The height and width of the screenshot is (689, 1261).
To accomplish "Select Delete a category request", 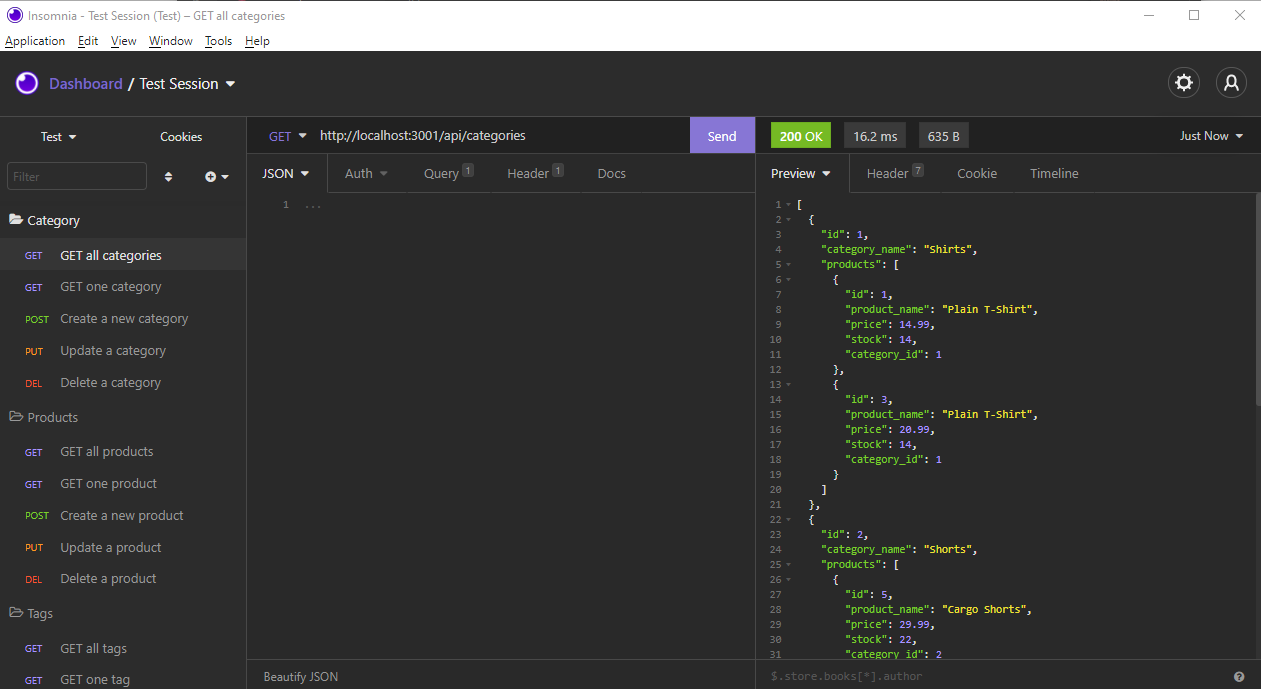I will pyautogui.click(x=123, y=383).
